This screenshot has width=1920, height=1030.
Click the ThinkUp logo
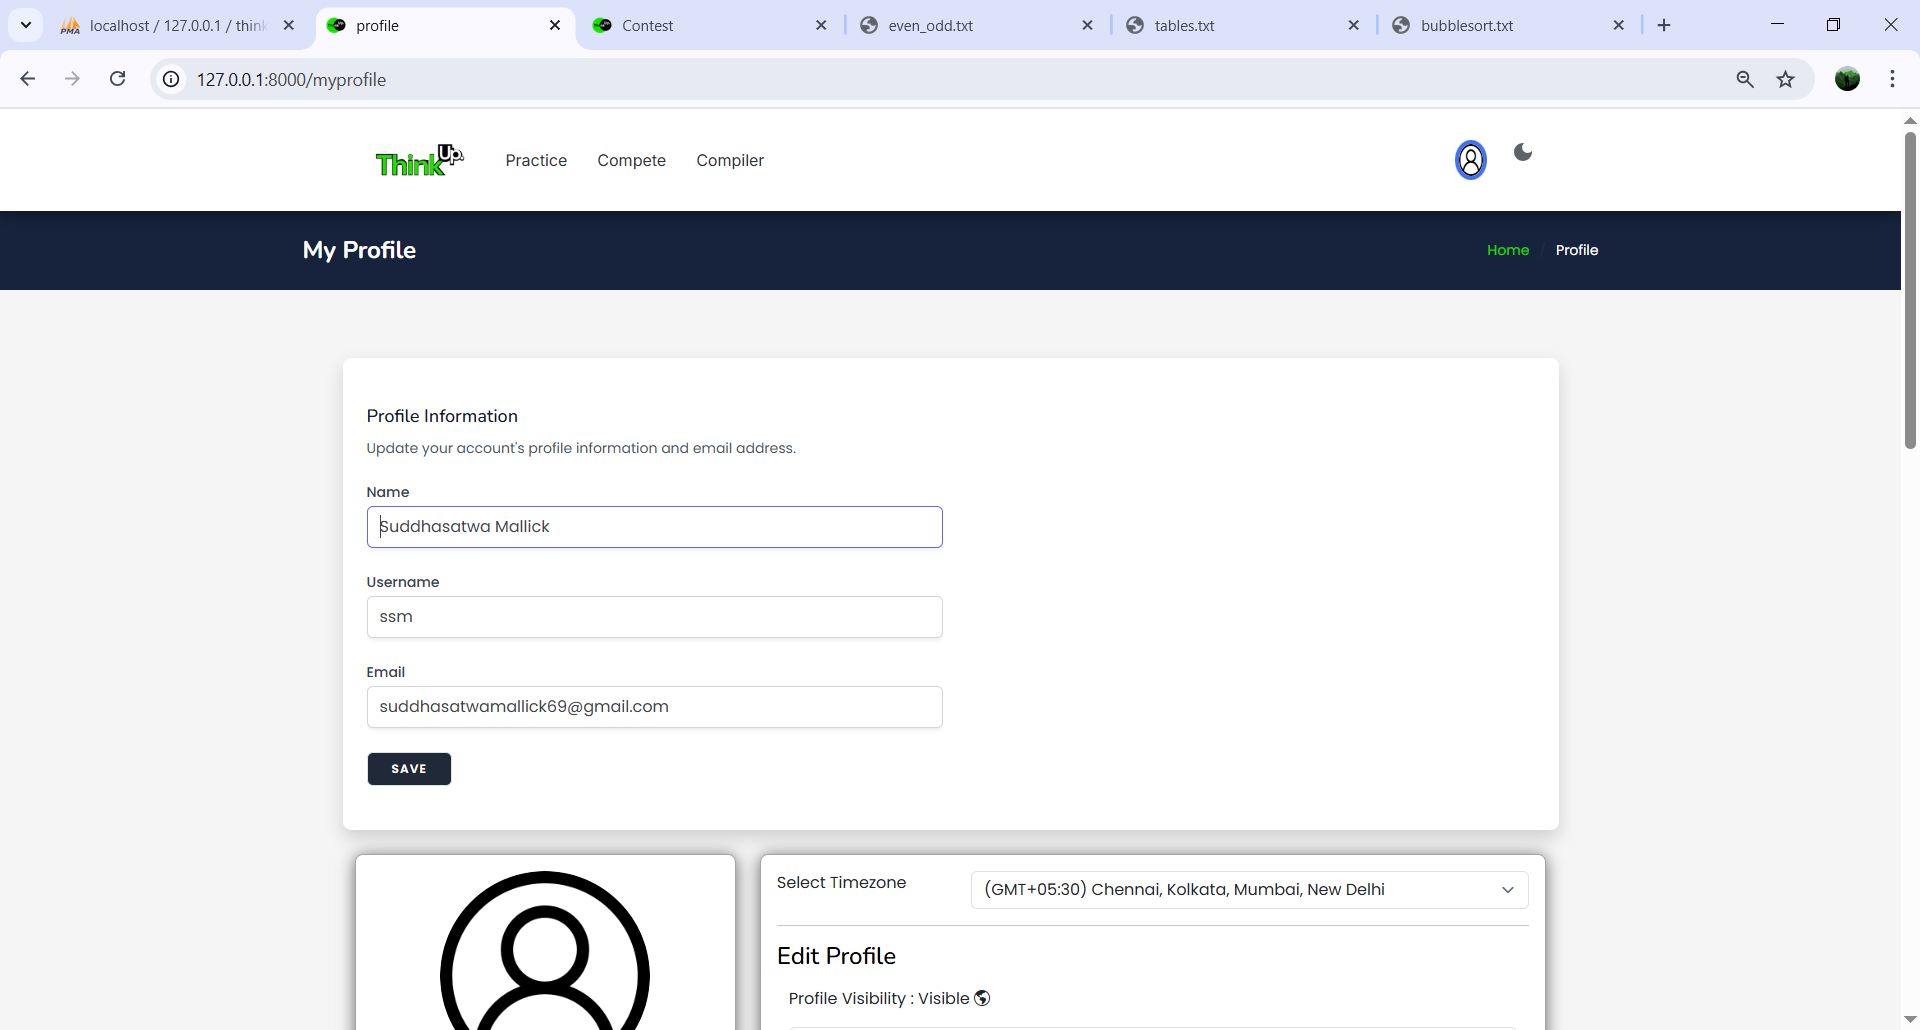click(x=419, y=160)
